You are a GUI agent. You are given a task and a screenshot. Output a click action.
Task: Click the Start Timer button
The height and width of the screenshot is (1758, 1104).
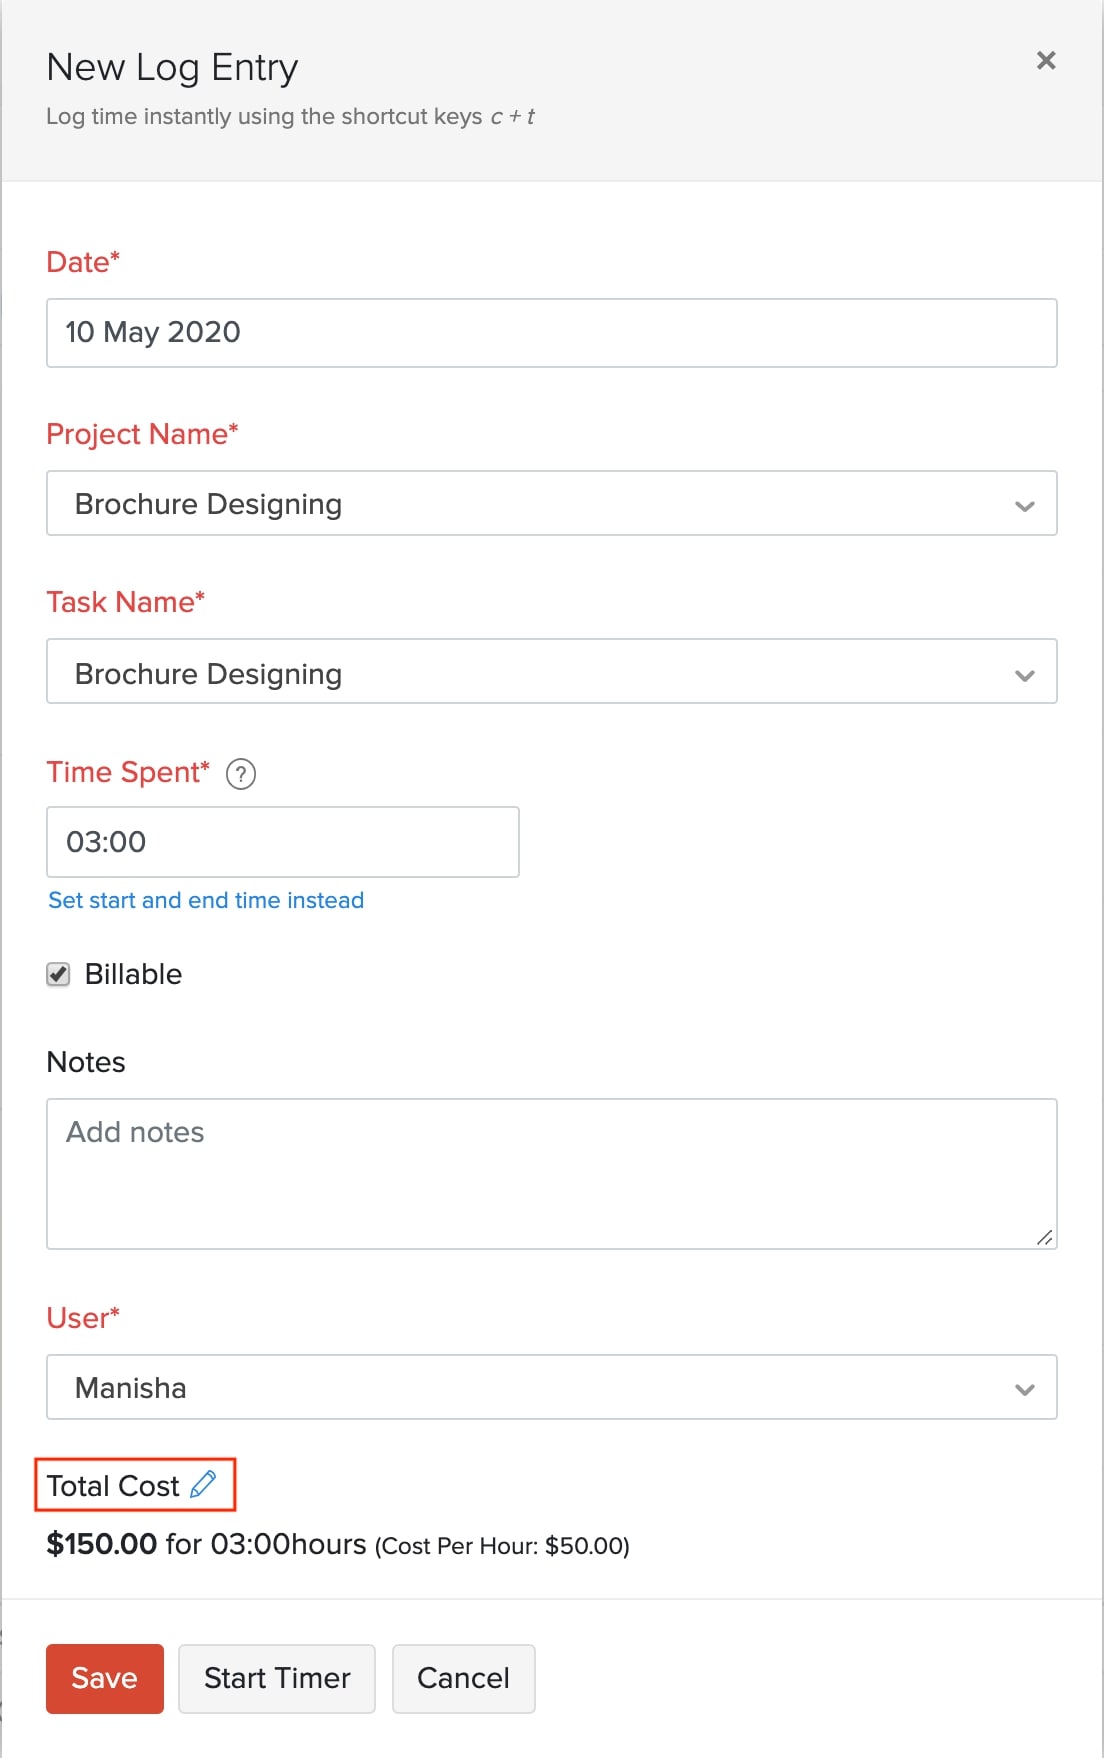277,1678
